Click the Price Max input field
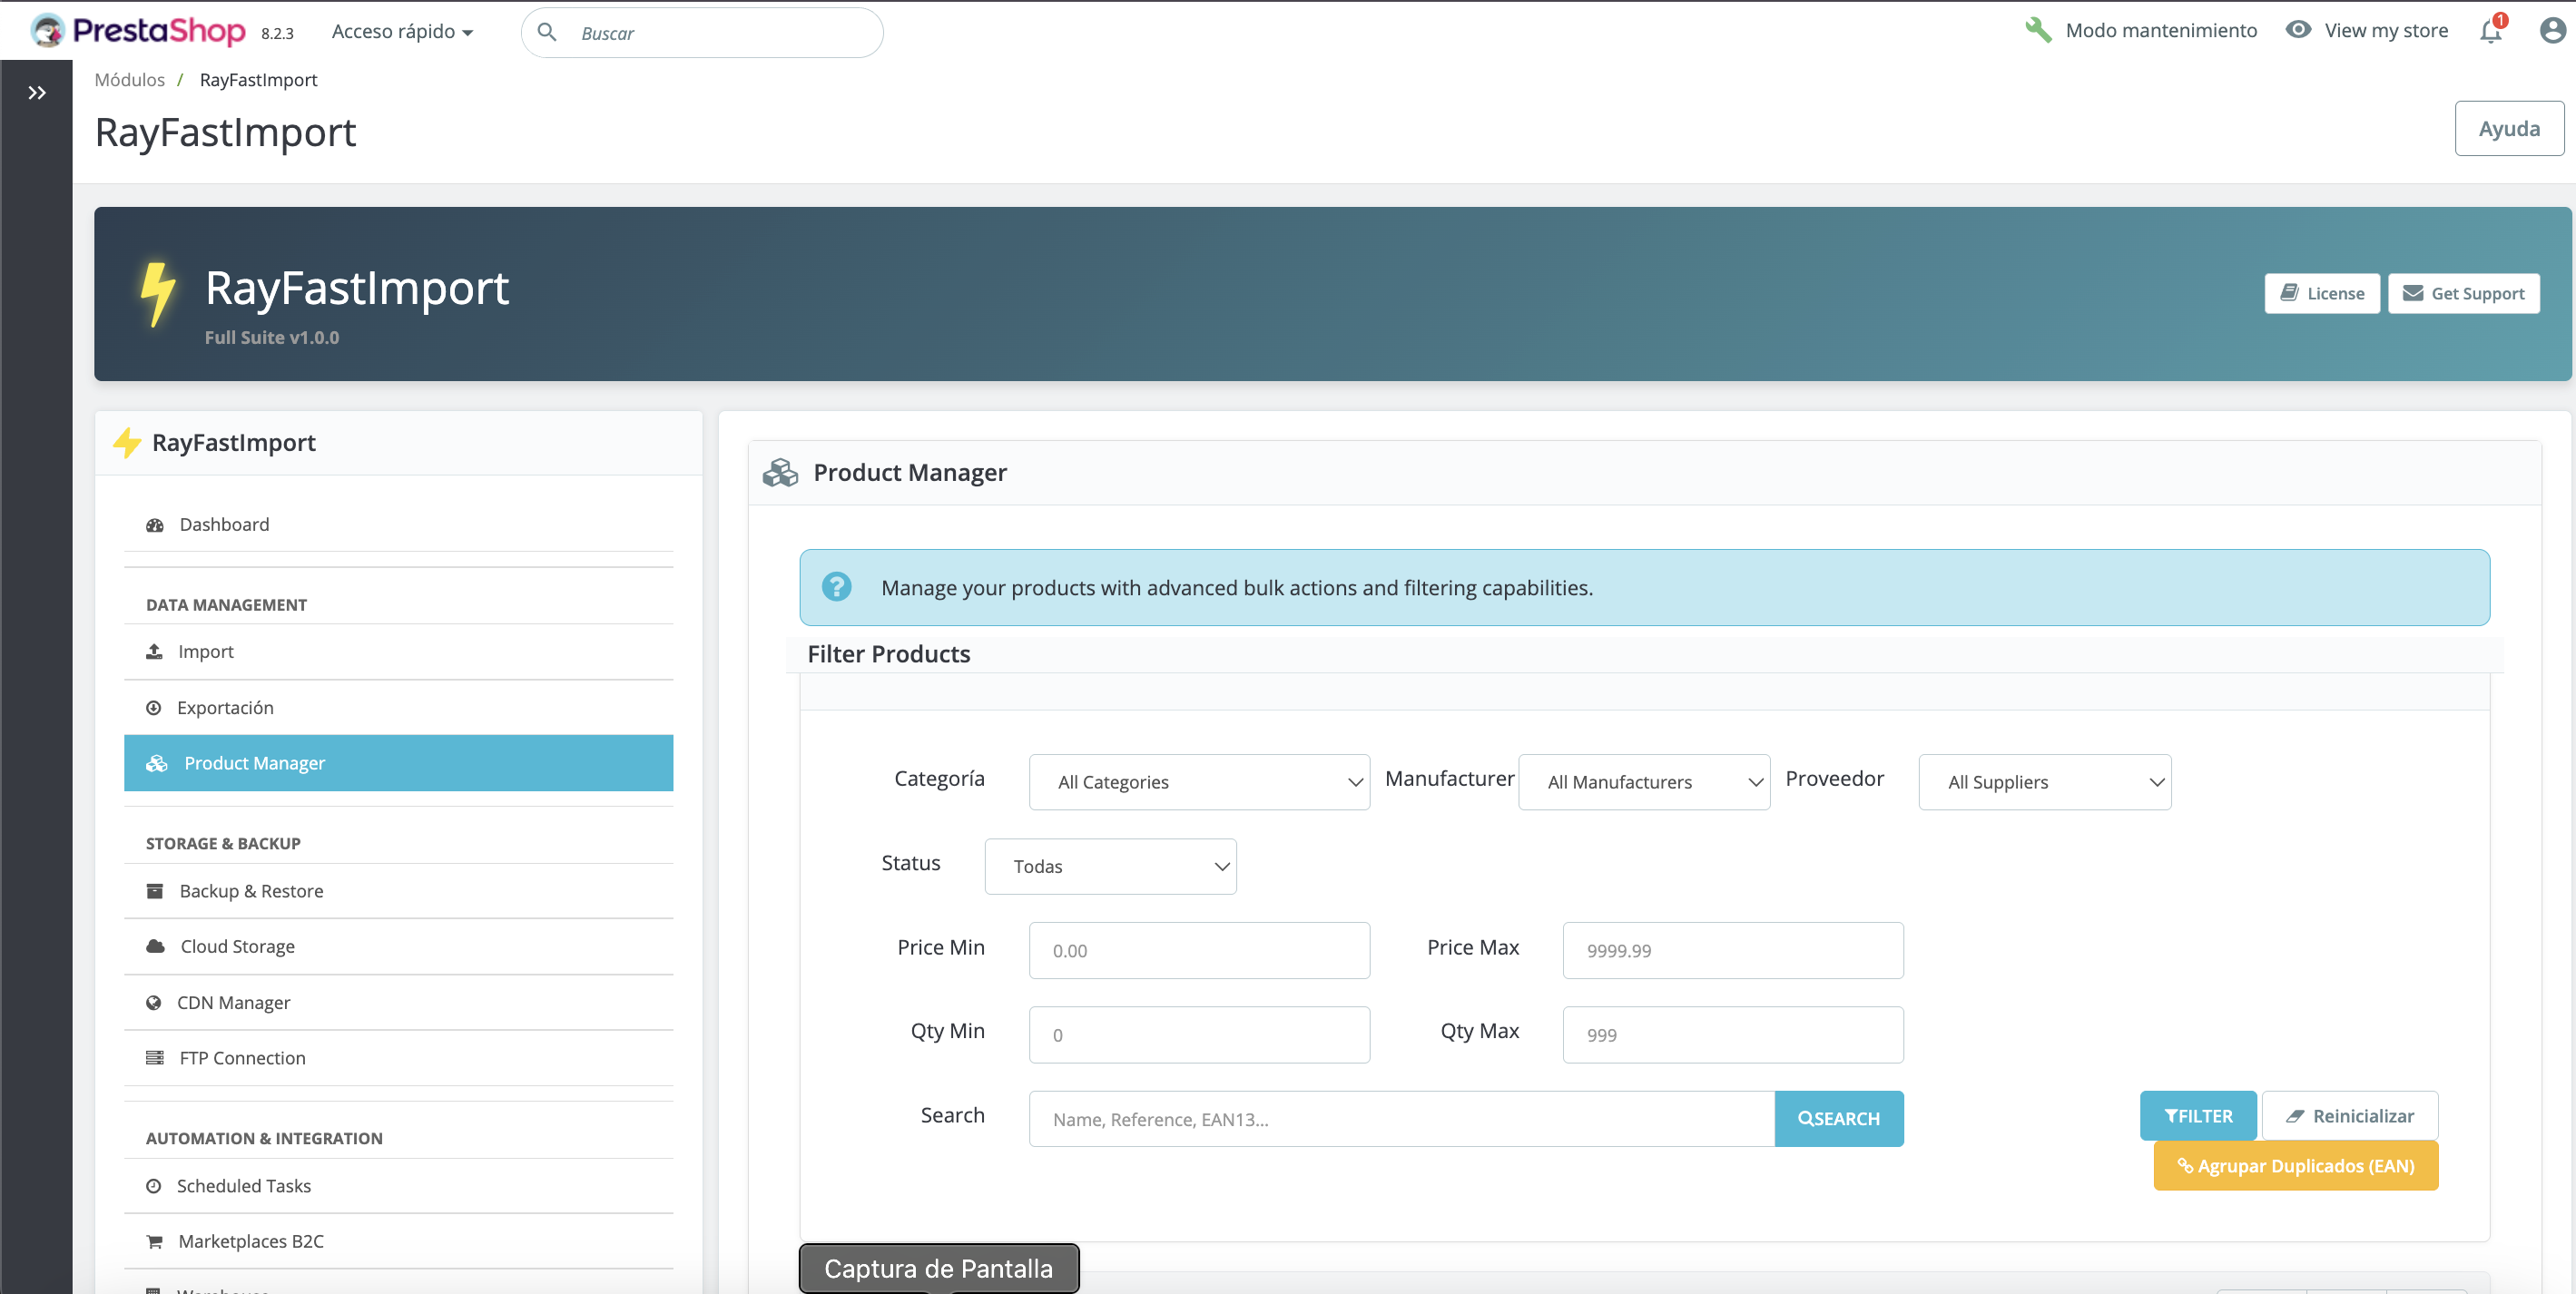 (1732, 950)
